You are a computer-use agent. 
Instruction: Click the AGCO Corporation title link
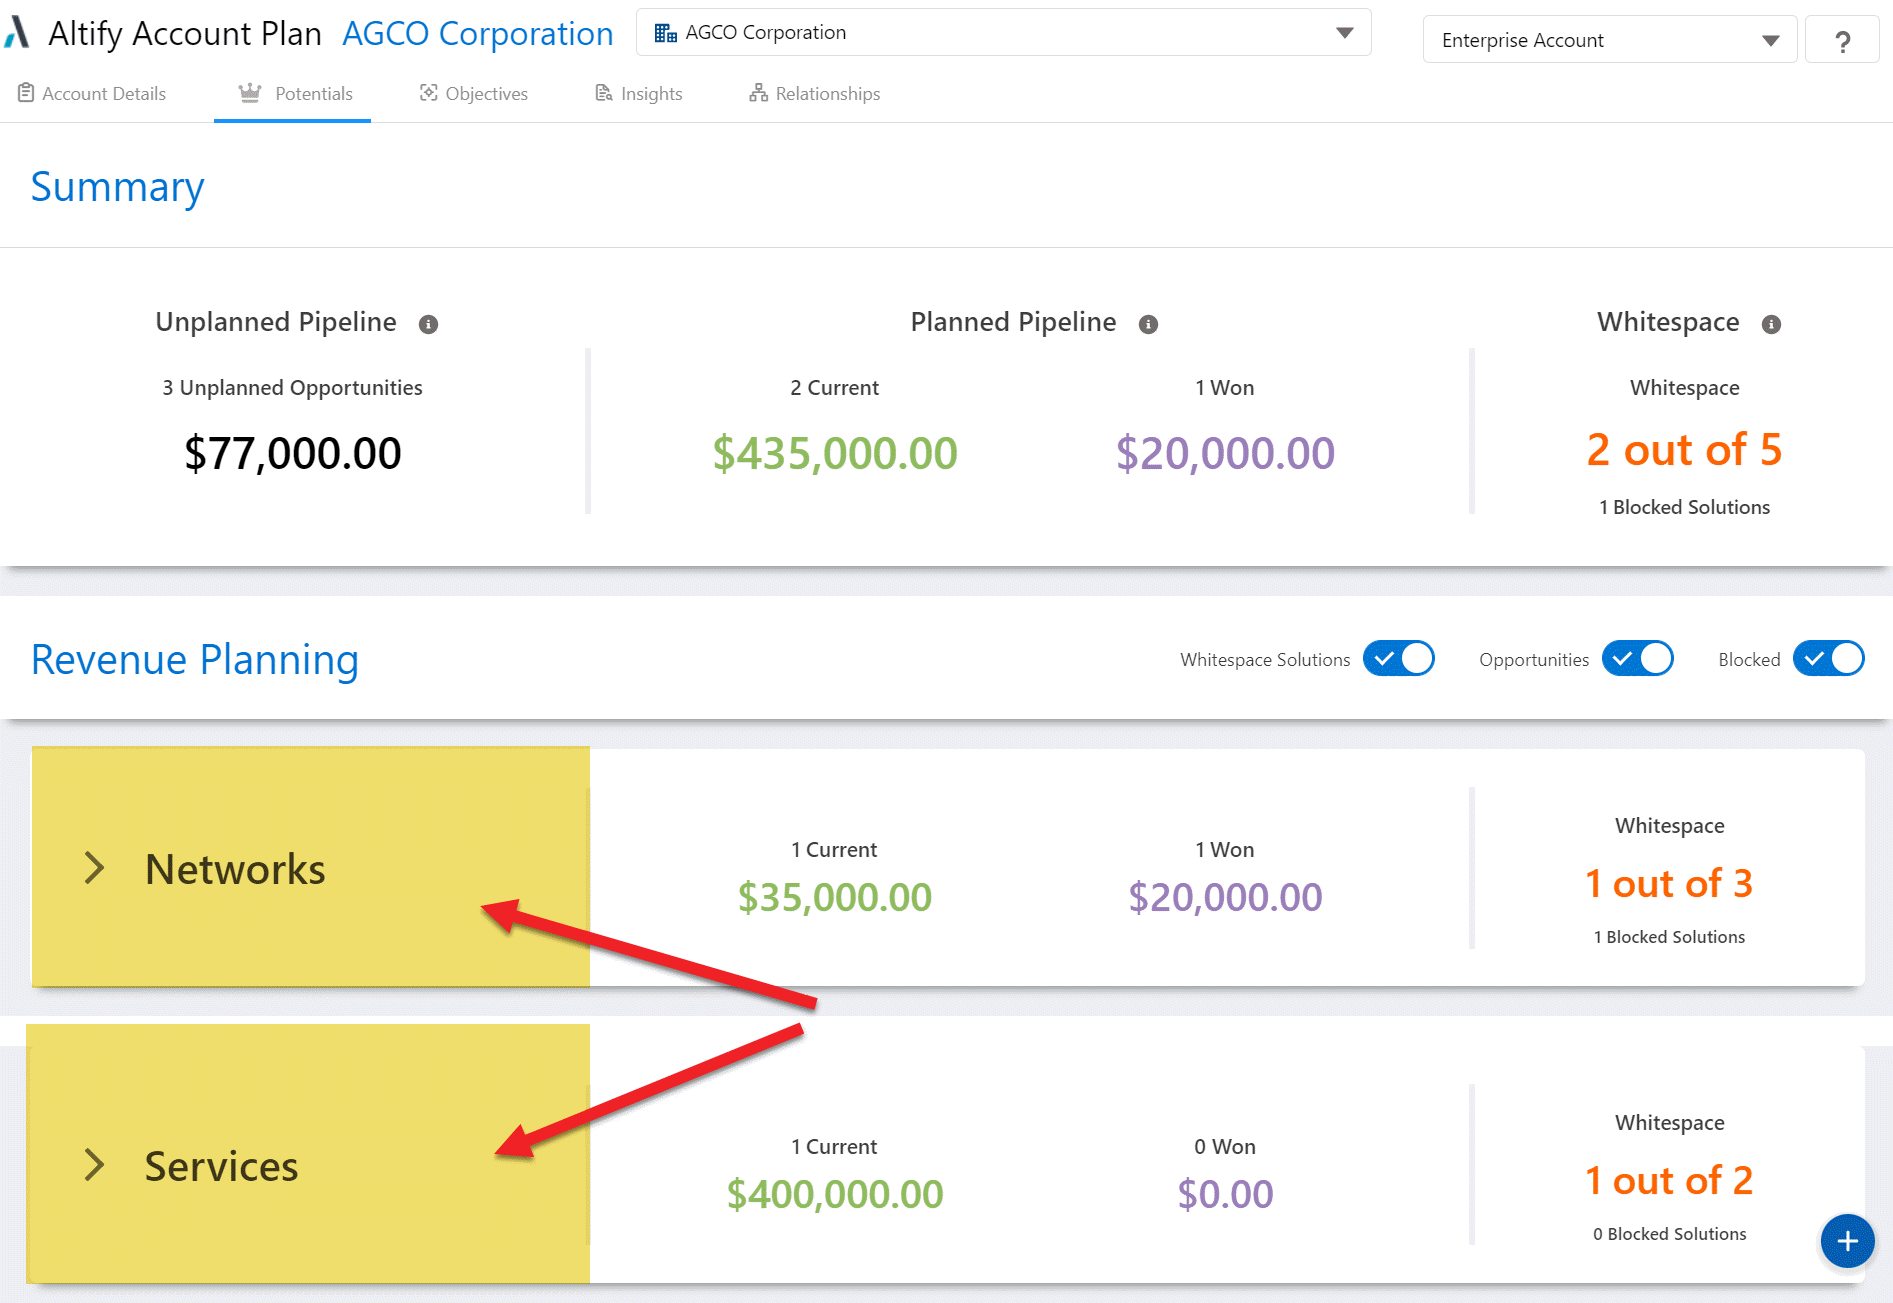478,34
